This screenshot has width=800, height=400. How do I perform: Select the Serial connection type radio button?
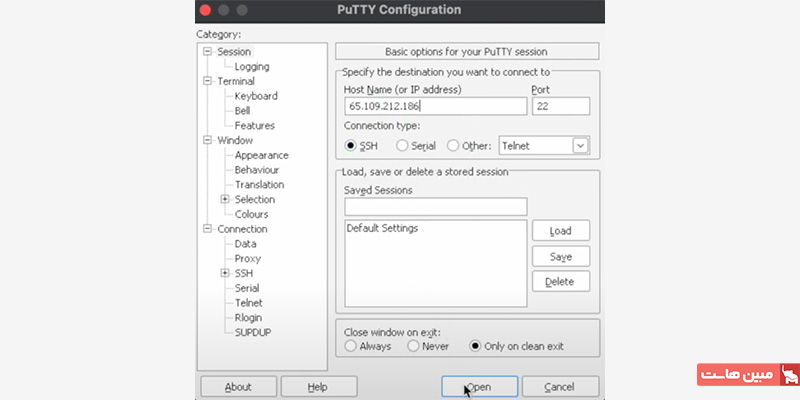click(x=402, y=146)
